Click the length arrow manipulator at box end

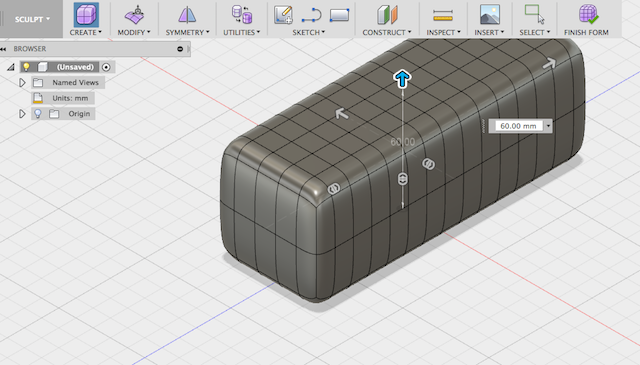[x=549, y=63]
